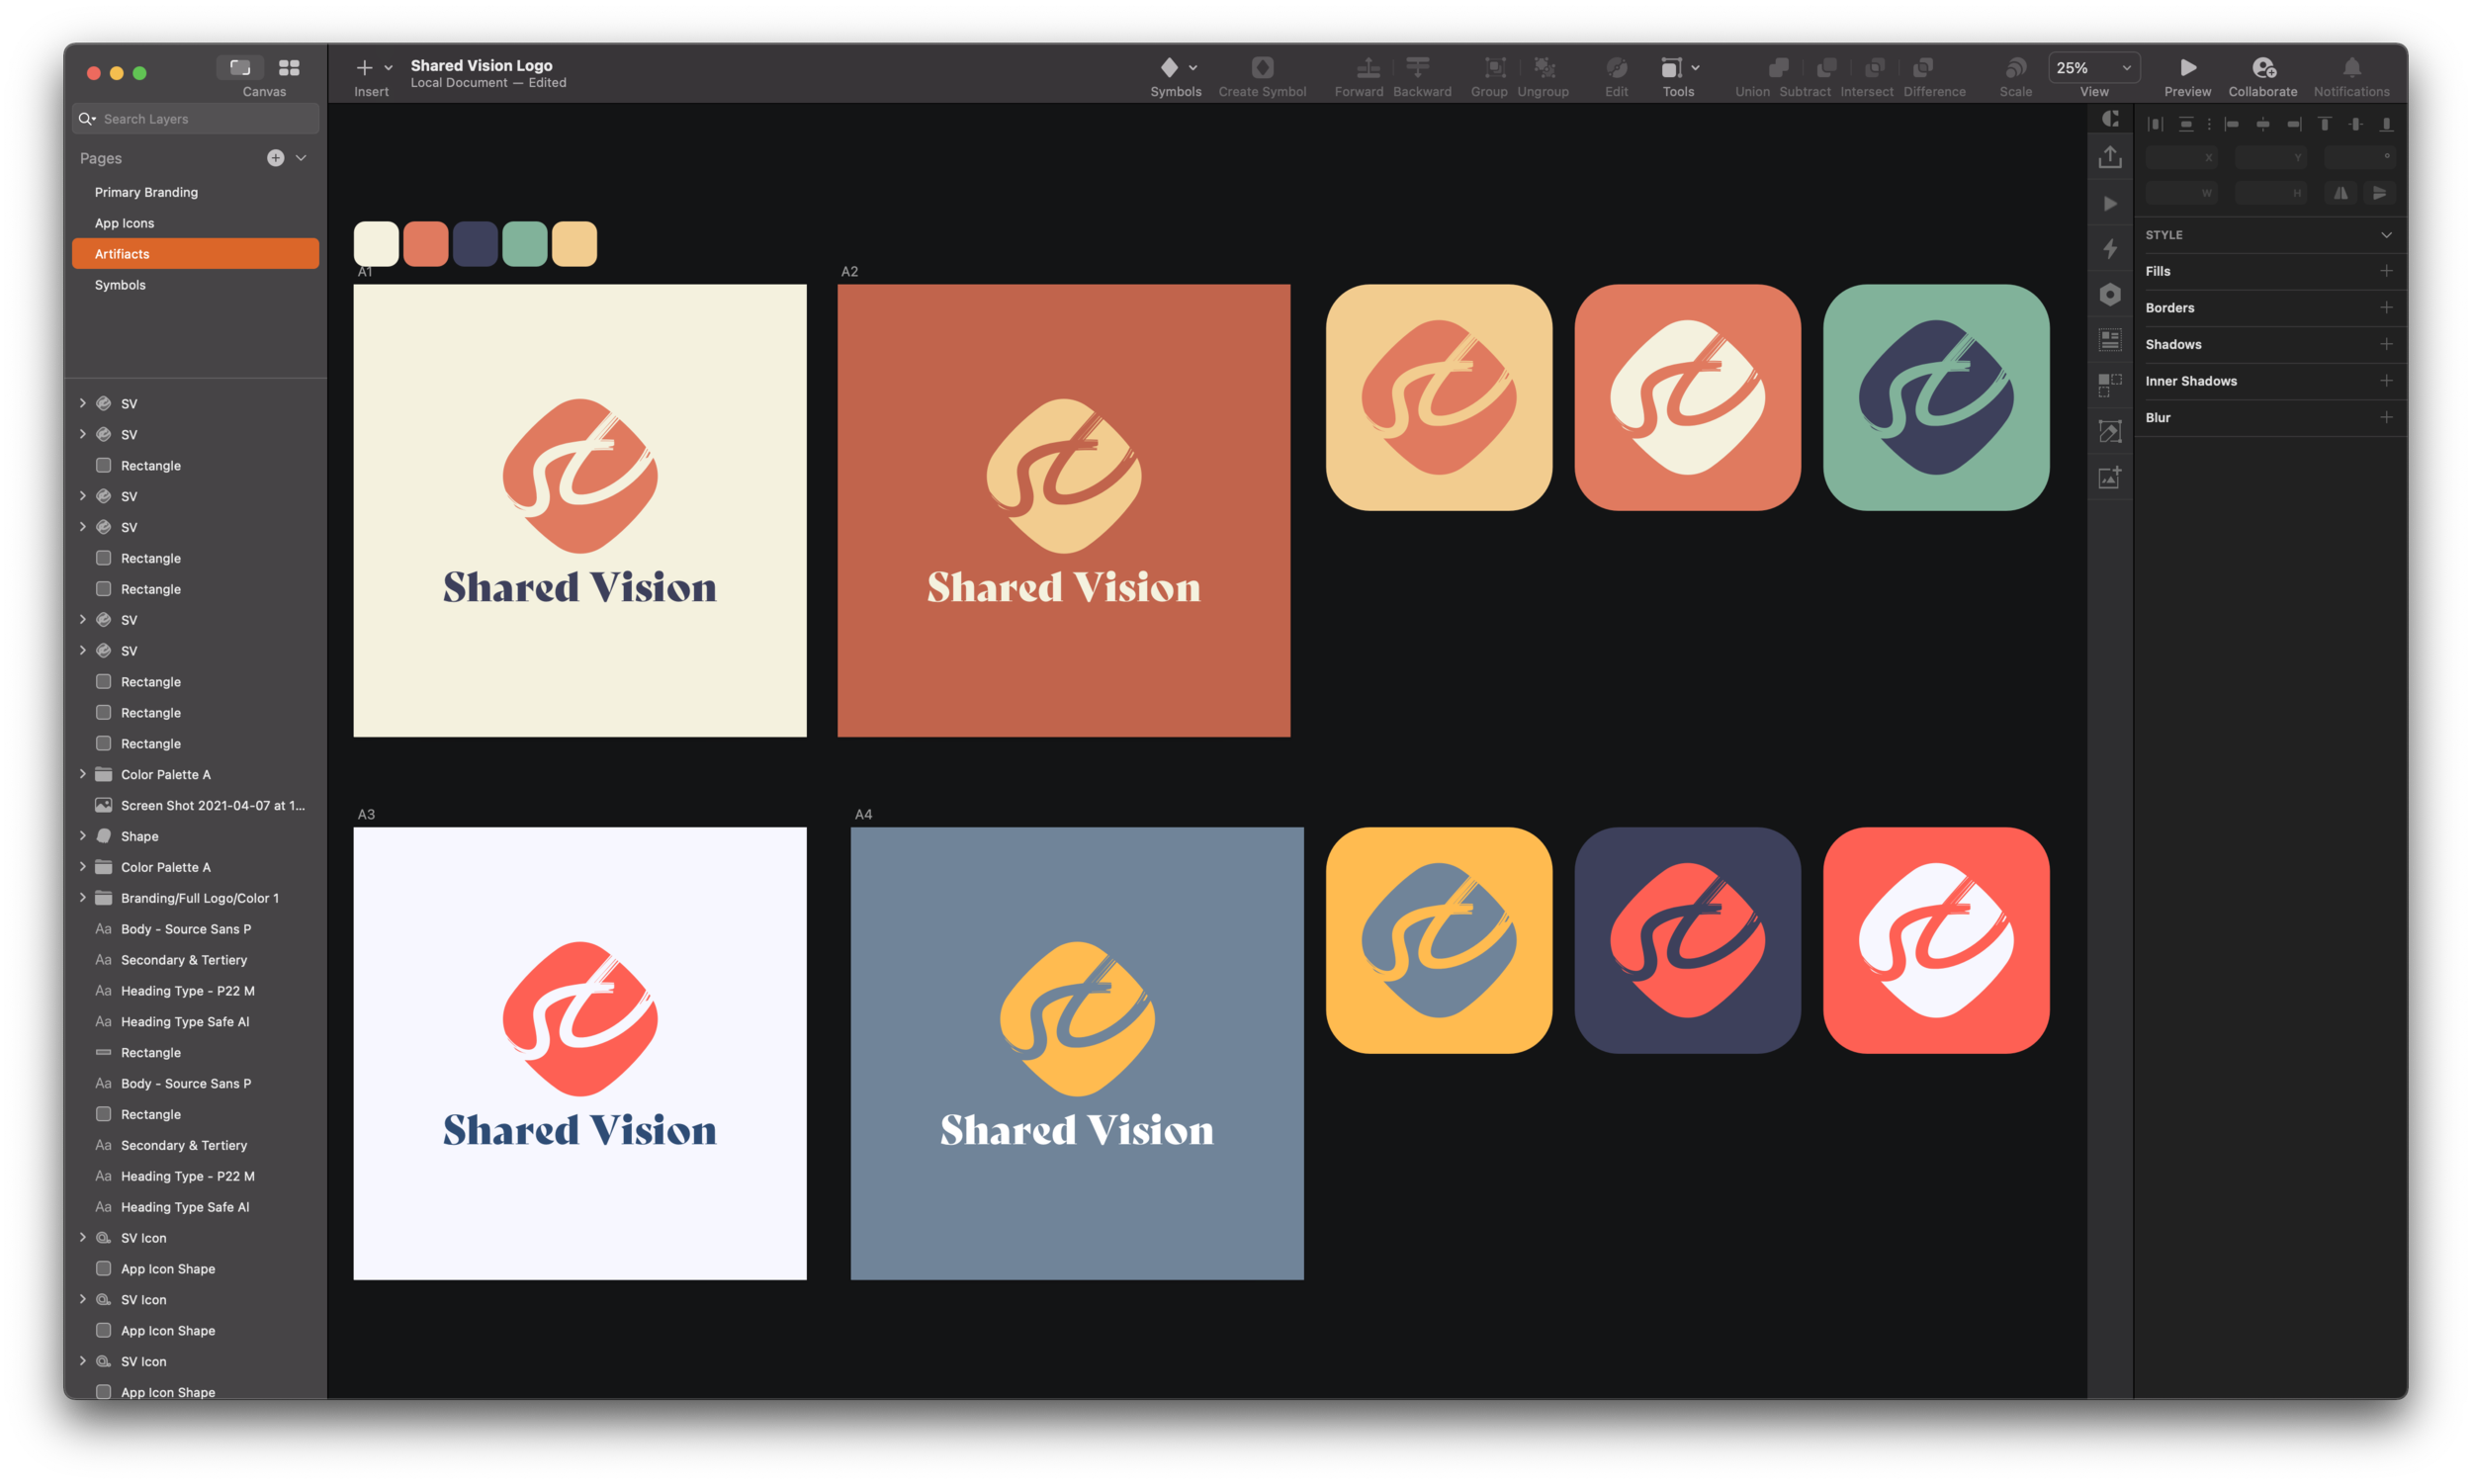Expand the Shape layer group

[82, 836]
